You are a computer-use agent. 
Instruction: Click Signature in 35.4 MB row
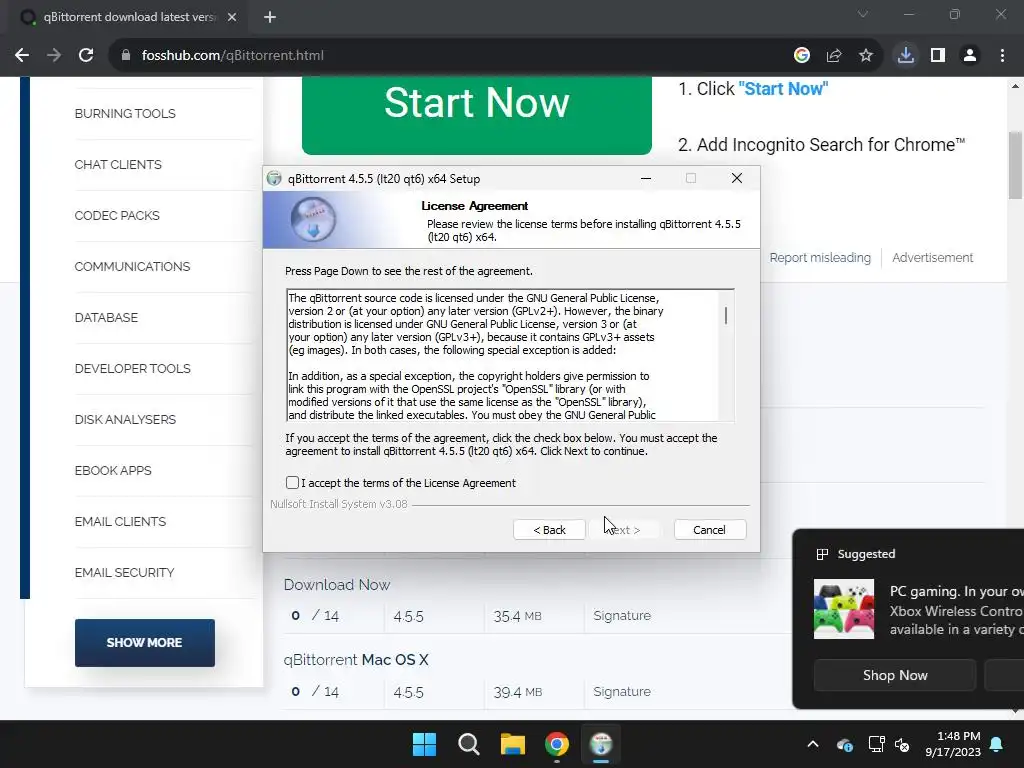click(x=622, y=615)
